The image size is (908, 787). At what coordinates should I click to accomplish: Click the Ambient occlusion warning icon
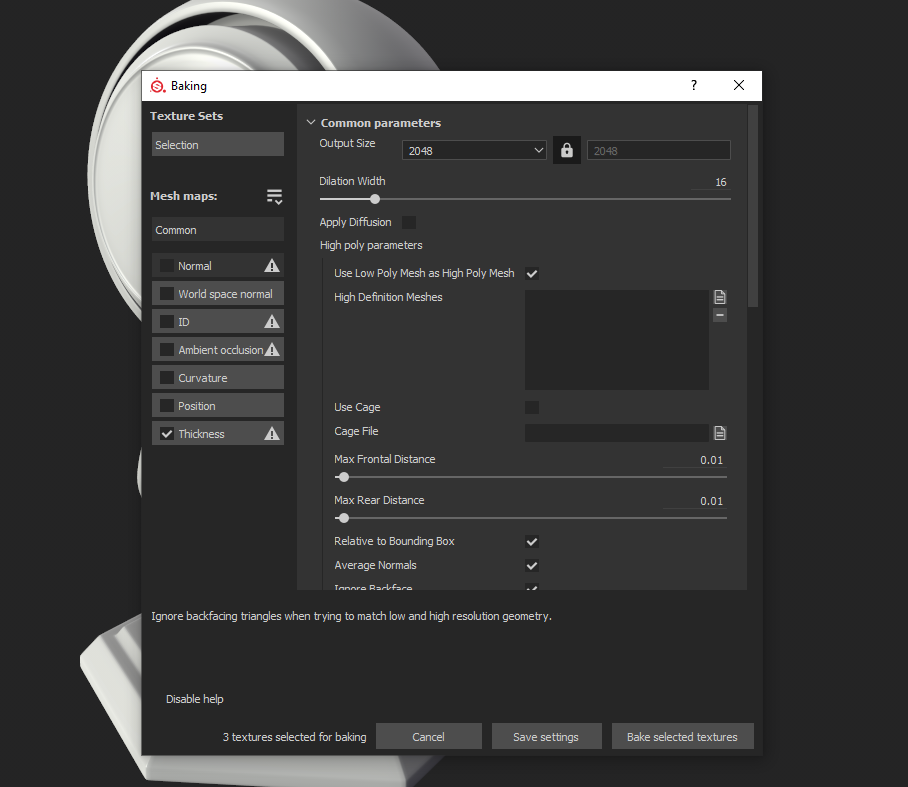pyautogui.click(x=271, y=350)
